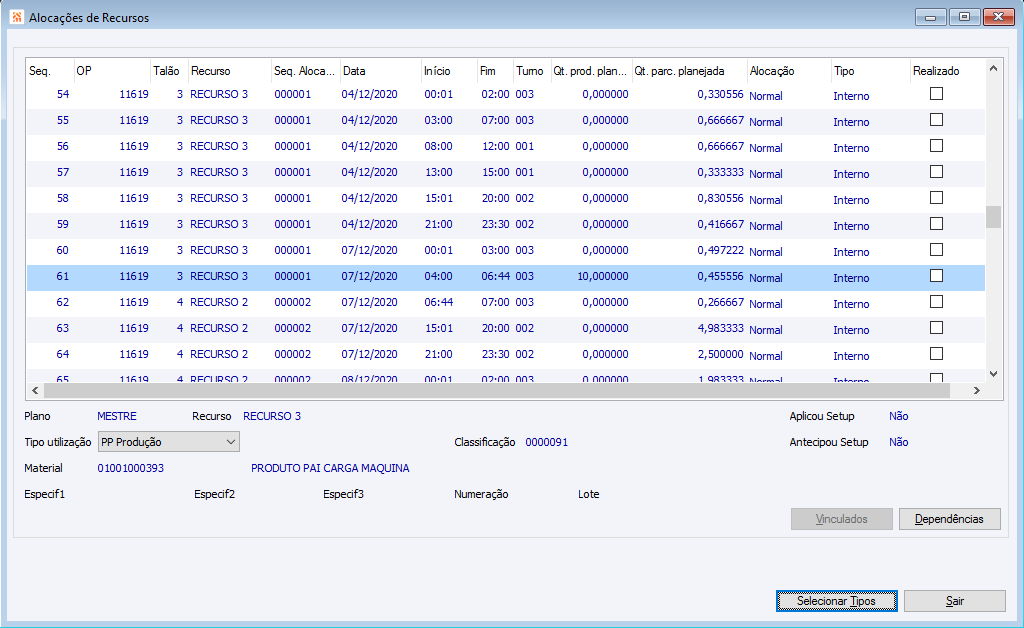Click Classificação value 0000091
Image resolution: width=1024 pixels, height=628 pixels.
547,442
